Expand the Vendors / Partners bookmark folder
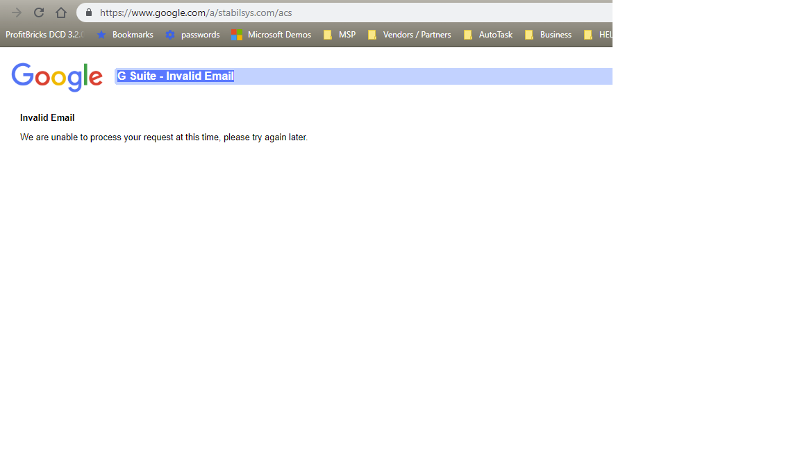 409,35
